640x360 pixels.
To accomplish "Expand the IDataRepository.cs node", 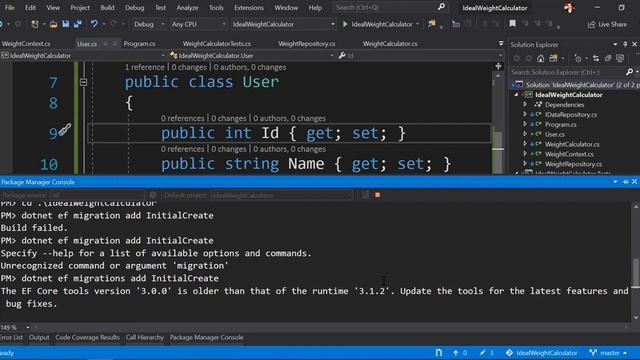I will 525,114.
